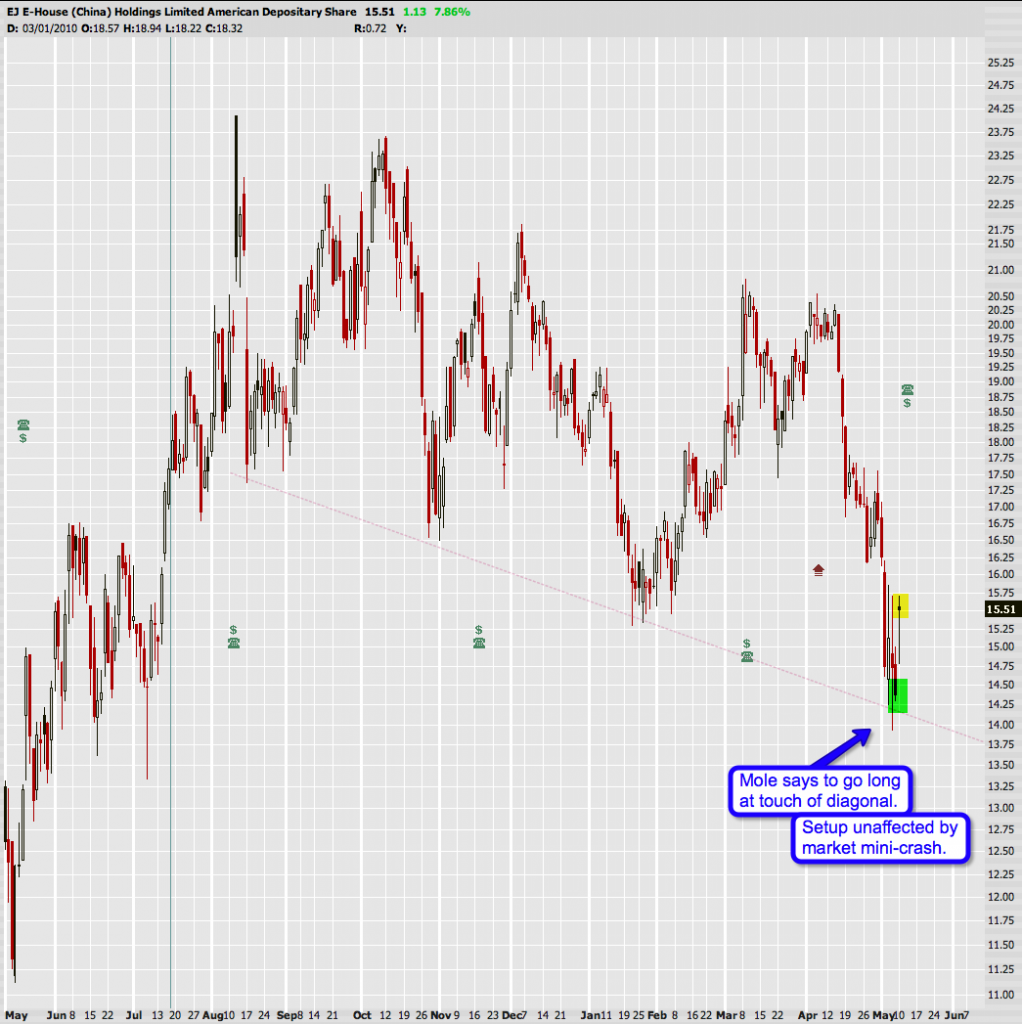Click the Oct date axis label
The width and height of the screenshot is (1022, 1024).
(x=362, y=1015)
